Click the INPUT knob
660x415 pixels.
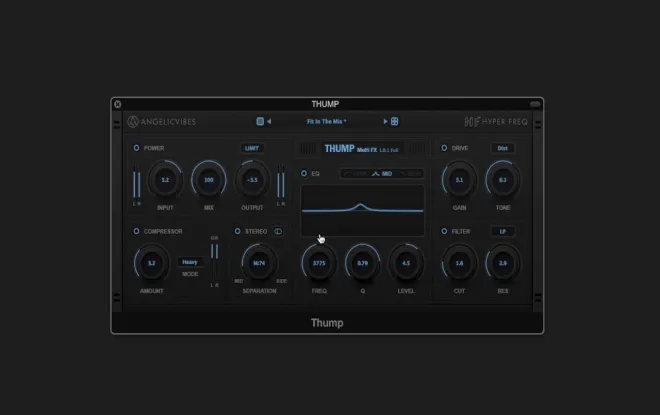click(165, 180)
